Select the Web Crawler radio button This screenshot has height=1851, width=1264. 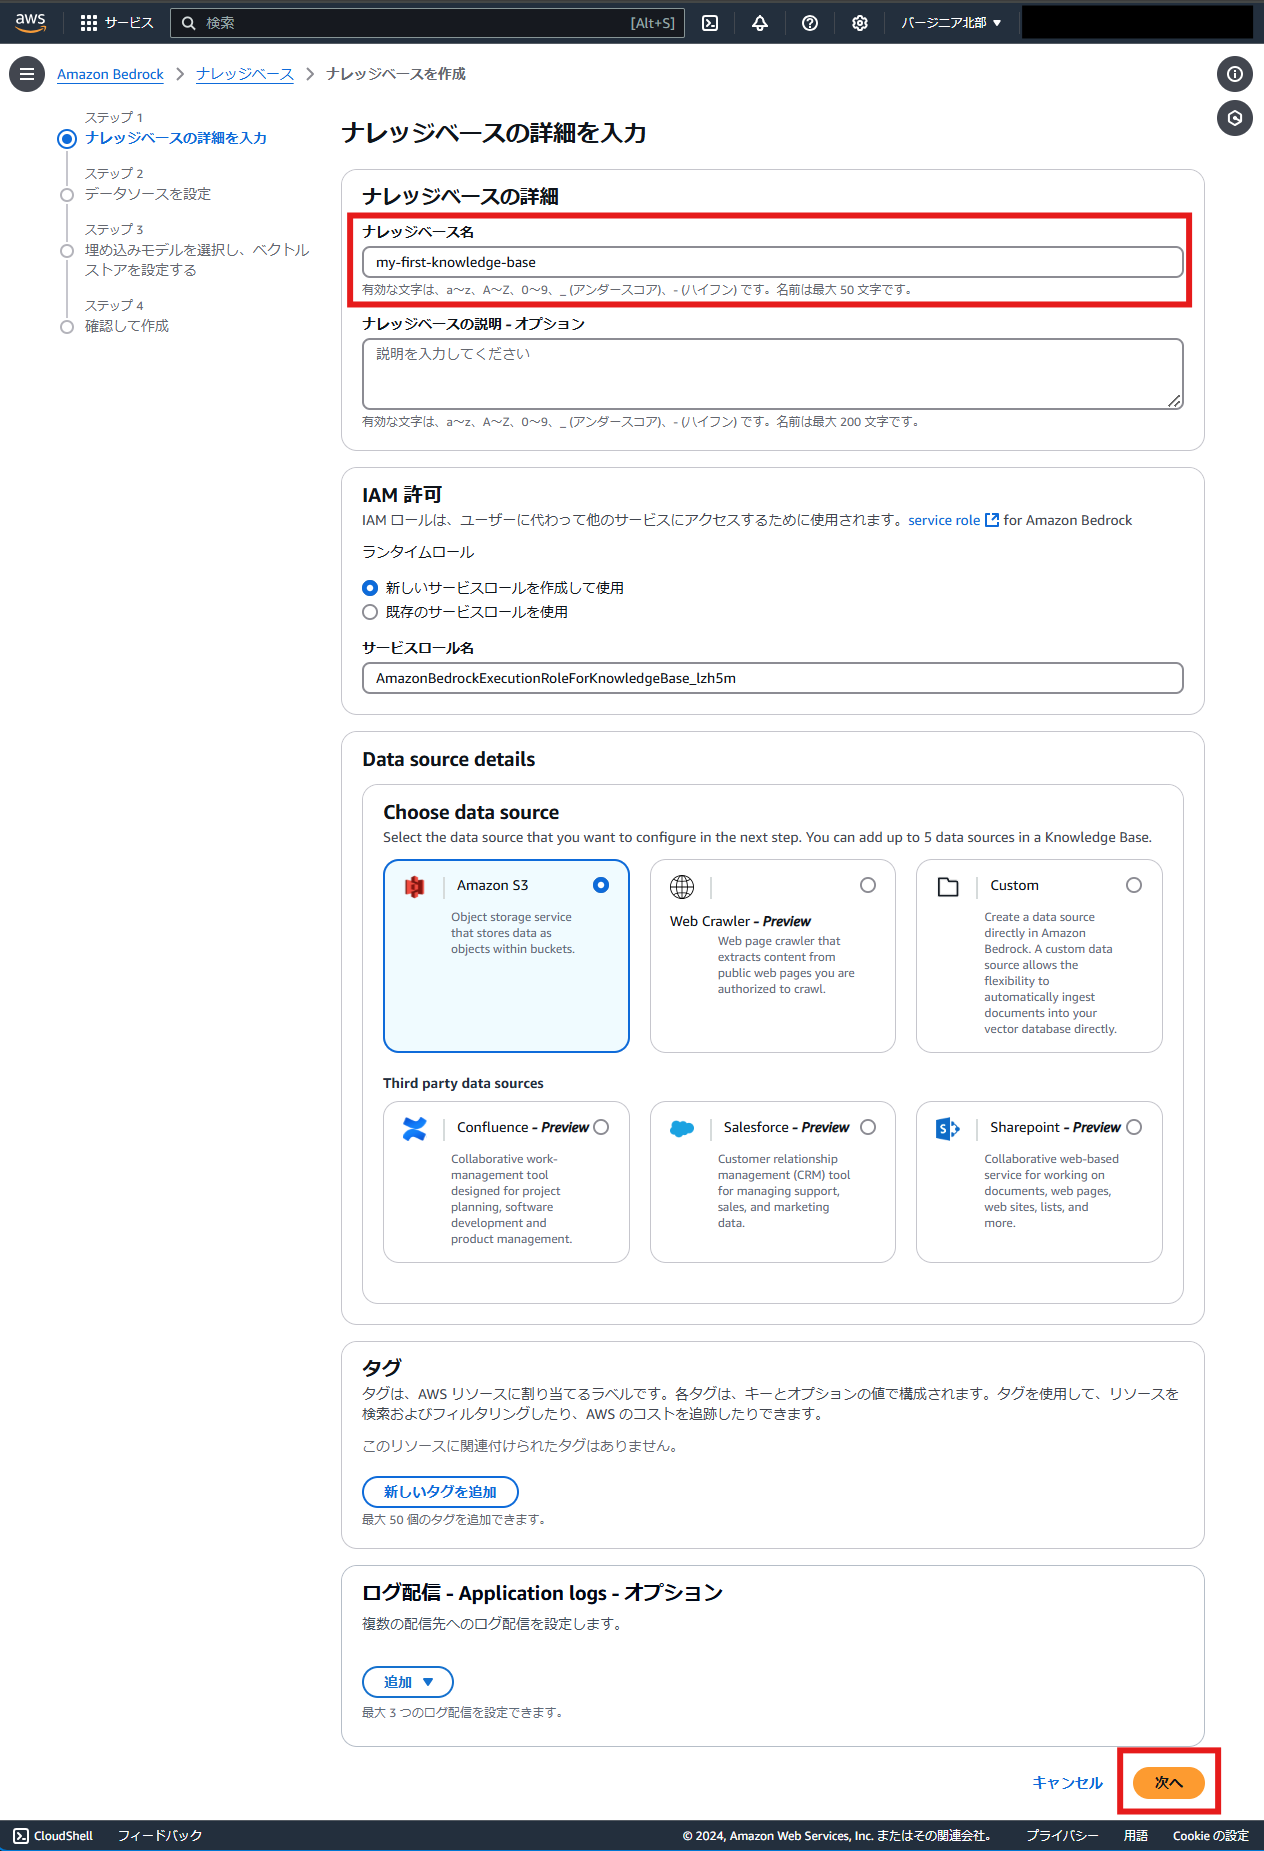coord(868,885)
